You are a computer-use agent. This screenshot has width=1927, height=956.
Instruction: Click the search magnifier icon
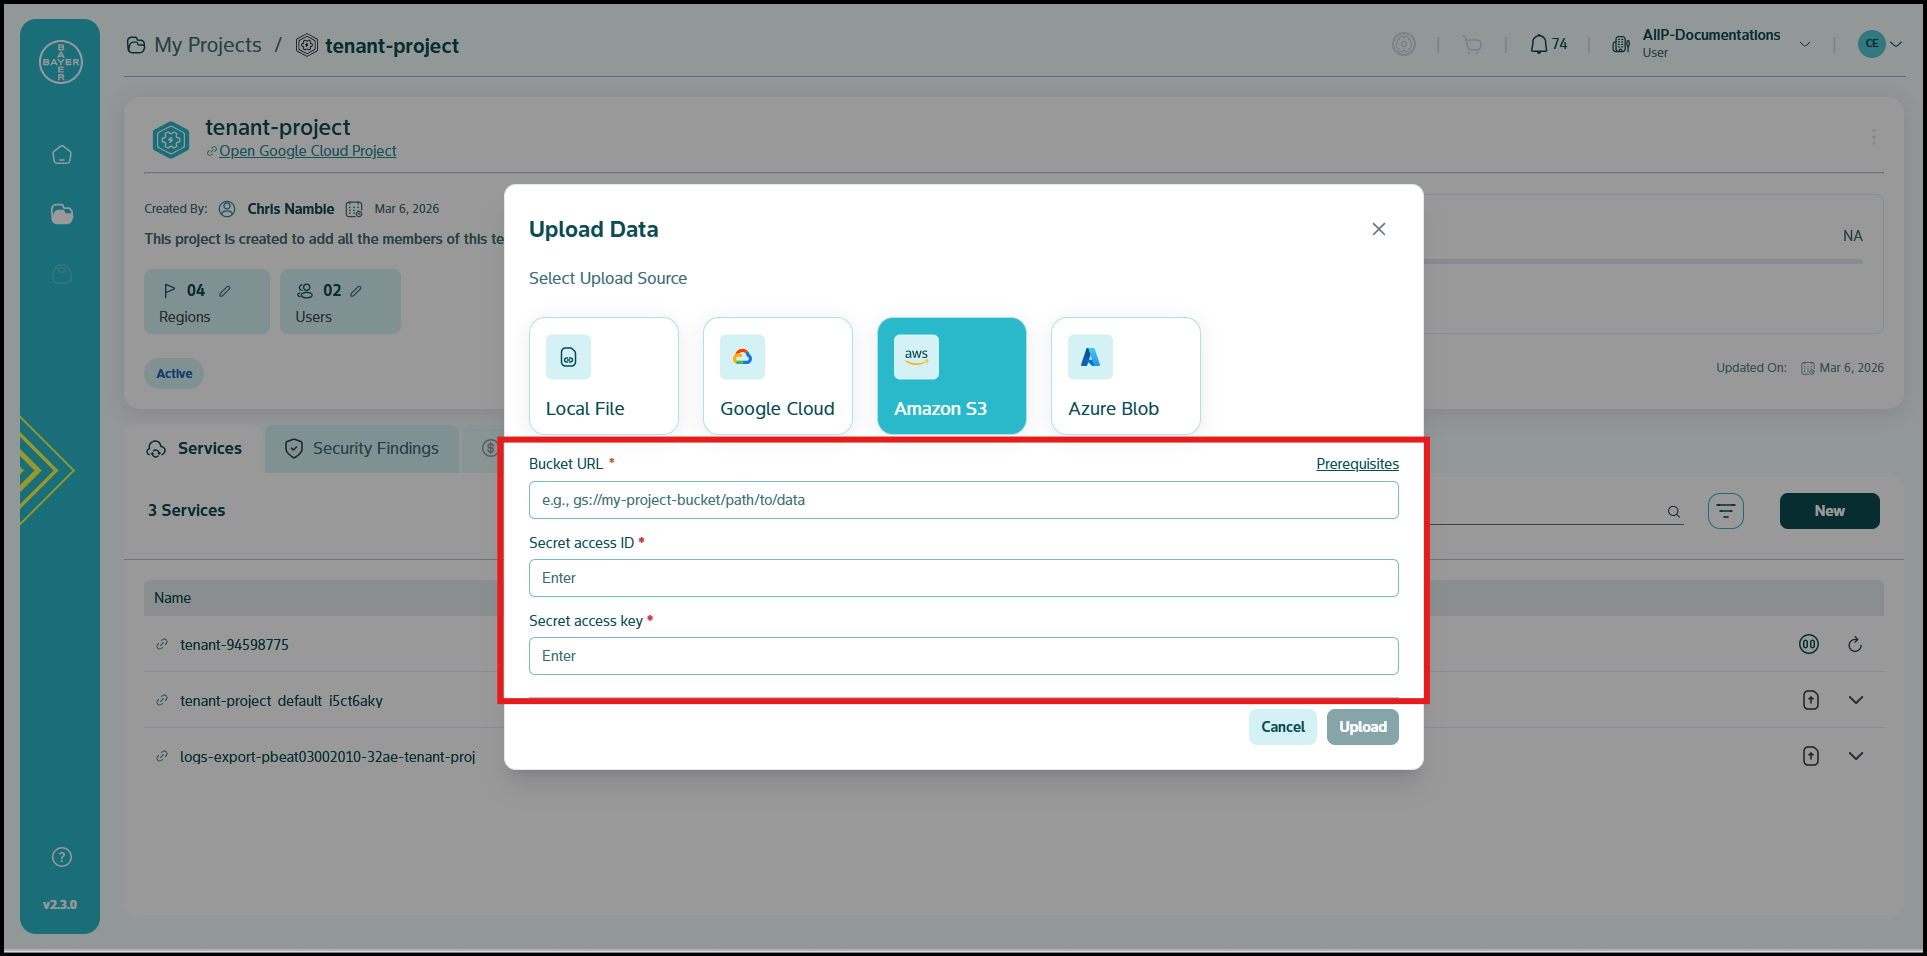1673,512
